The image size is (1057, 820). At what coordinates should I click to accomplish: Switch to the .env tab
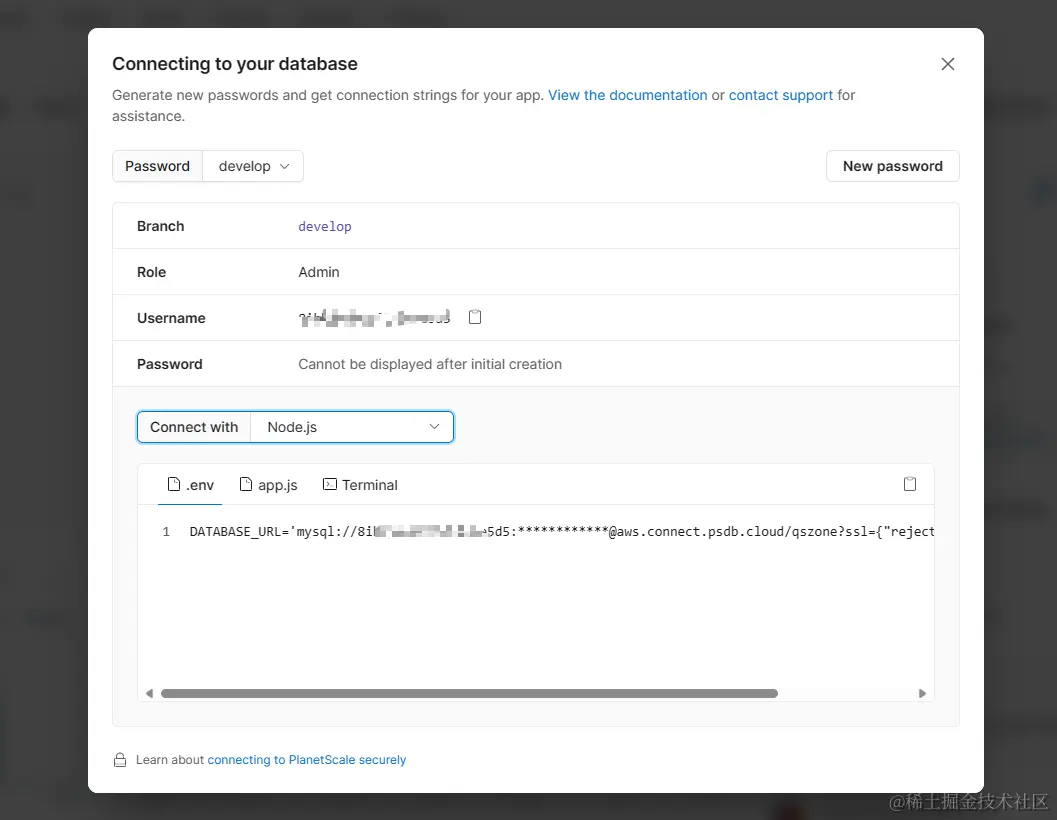[x=190, y=485]
